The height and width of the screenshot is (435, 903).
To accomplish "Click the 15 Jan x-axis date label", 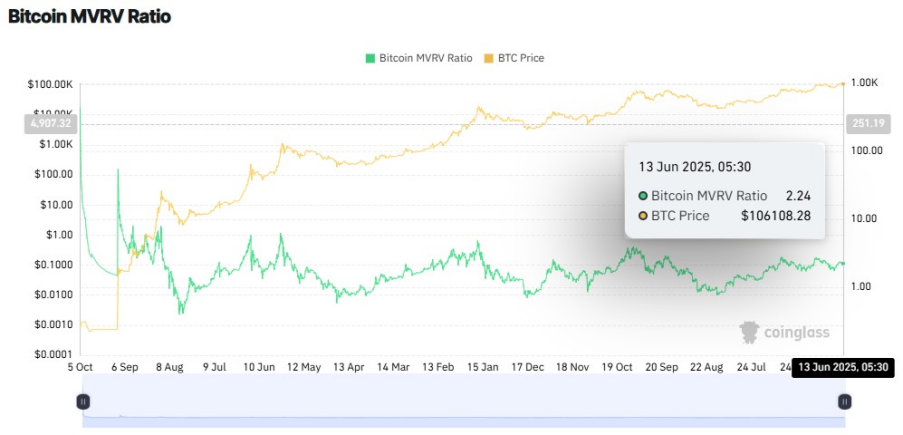I will coord(483,367).
